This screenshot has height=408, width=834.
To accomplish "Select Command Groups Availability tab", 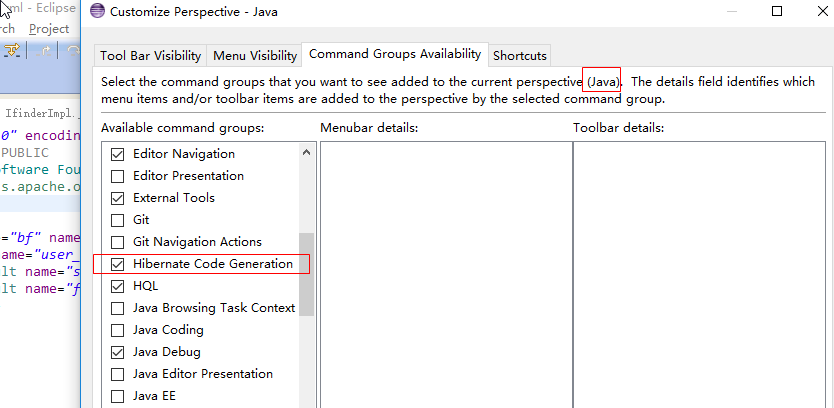I will [x=395, y=54].
